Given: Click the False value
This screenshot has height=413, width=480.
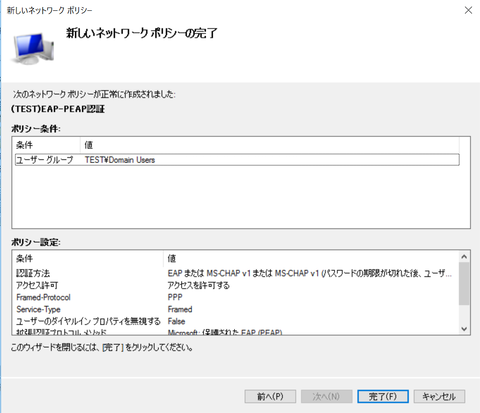Looking at the screenshot, I should point(176,321).
